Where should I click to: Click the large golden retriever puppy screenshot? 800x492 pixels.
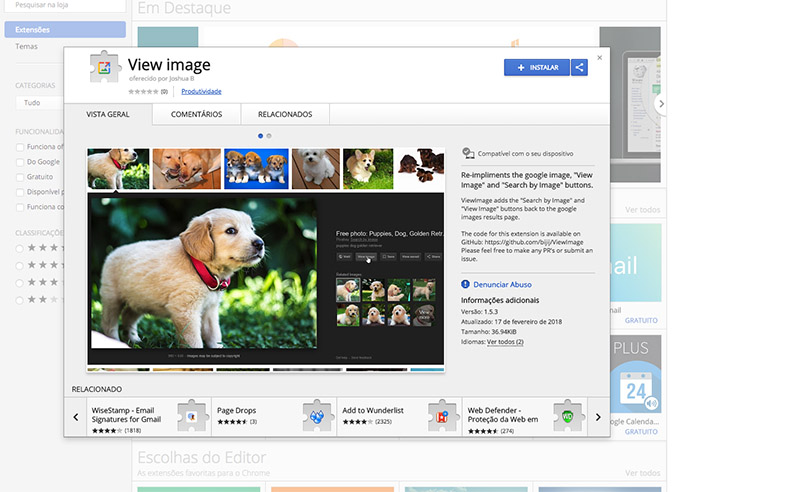tap(204, 274)
